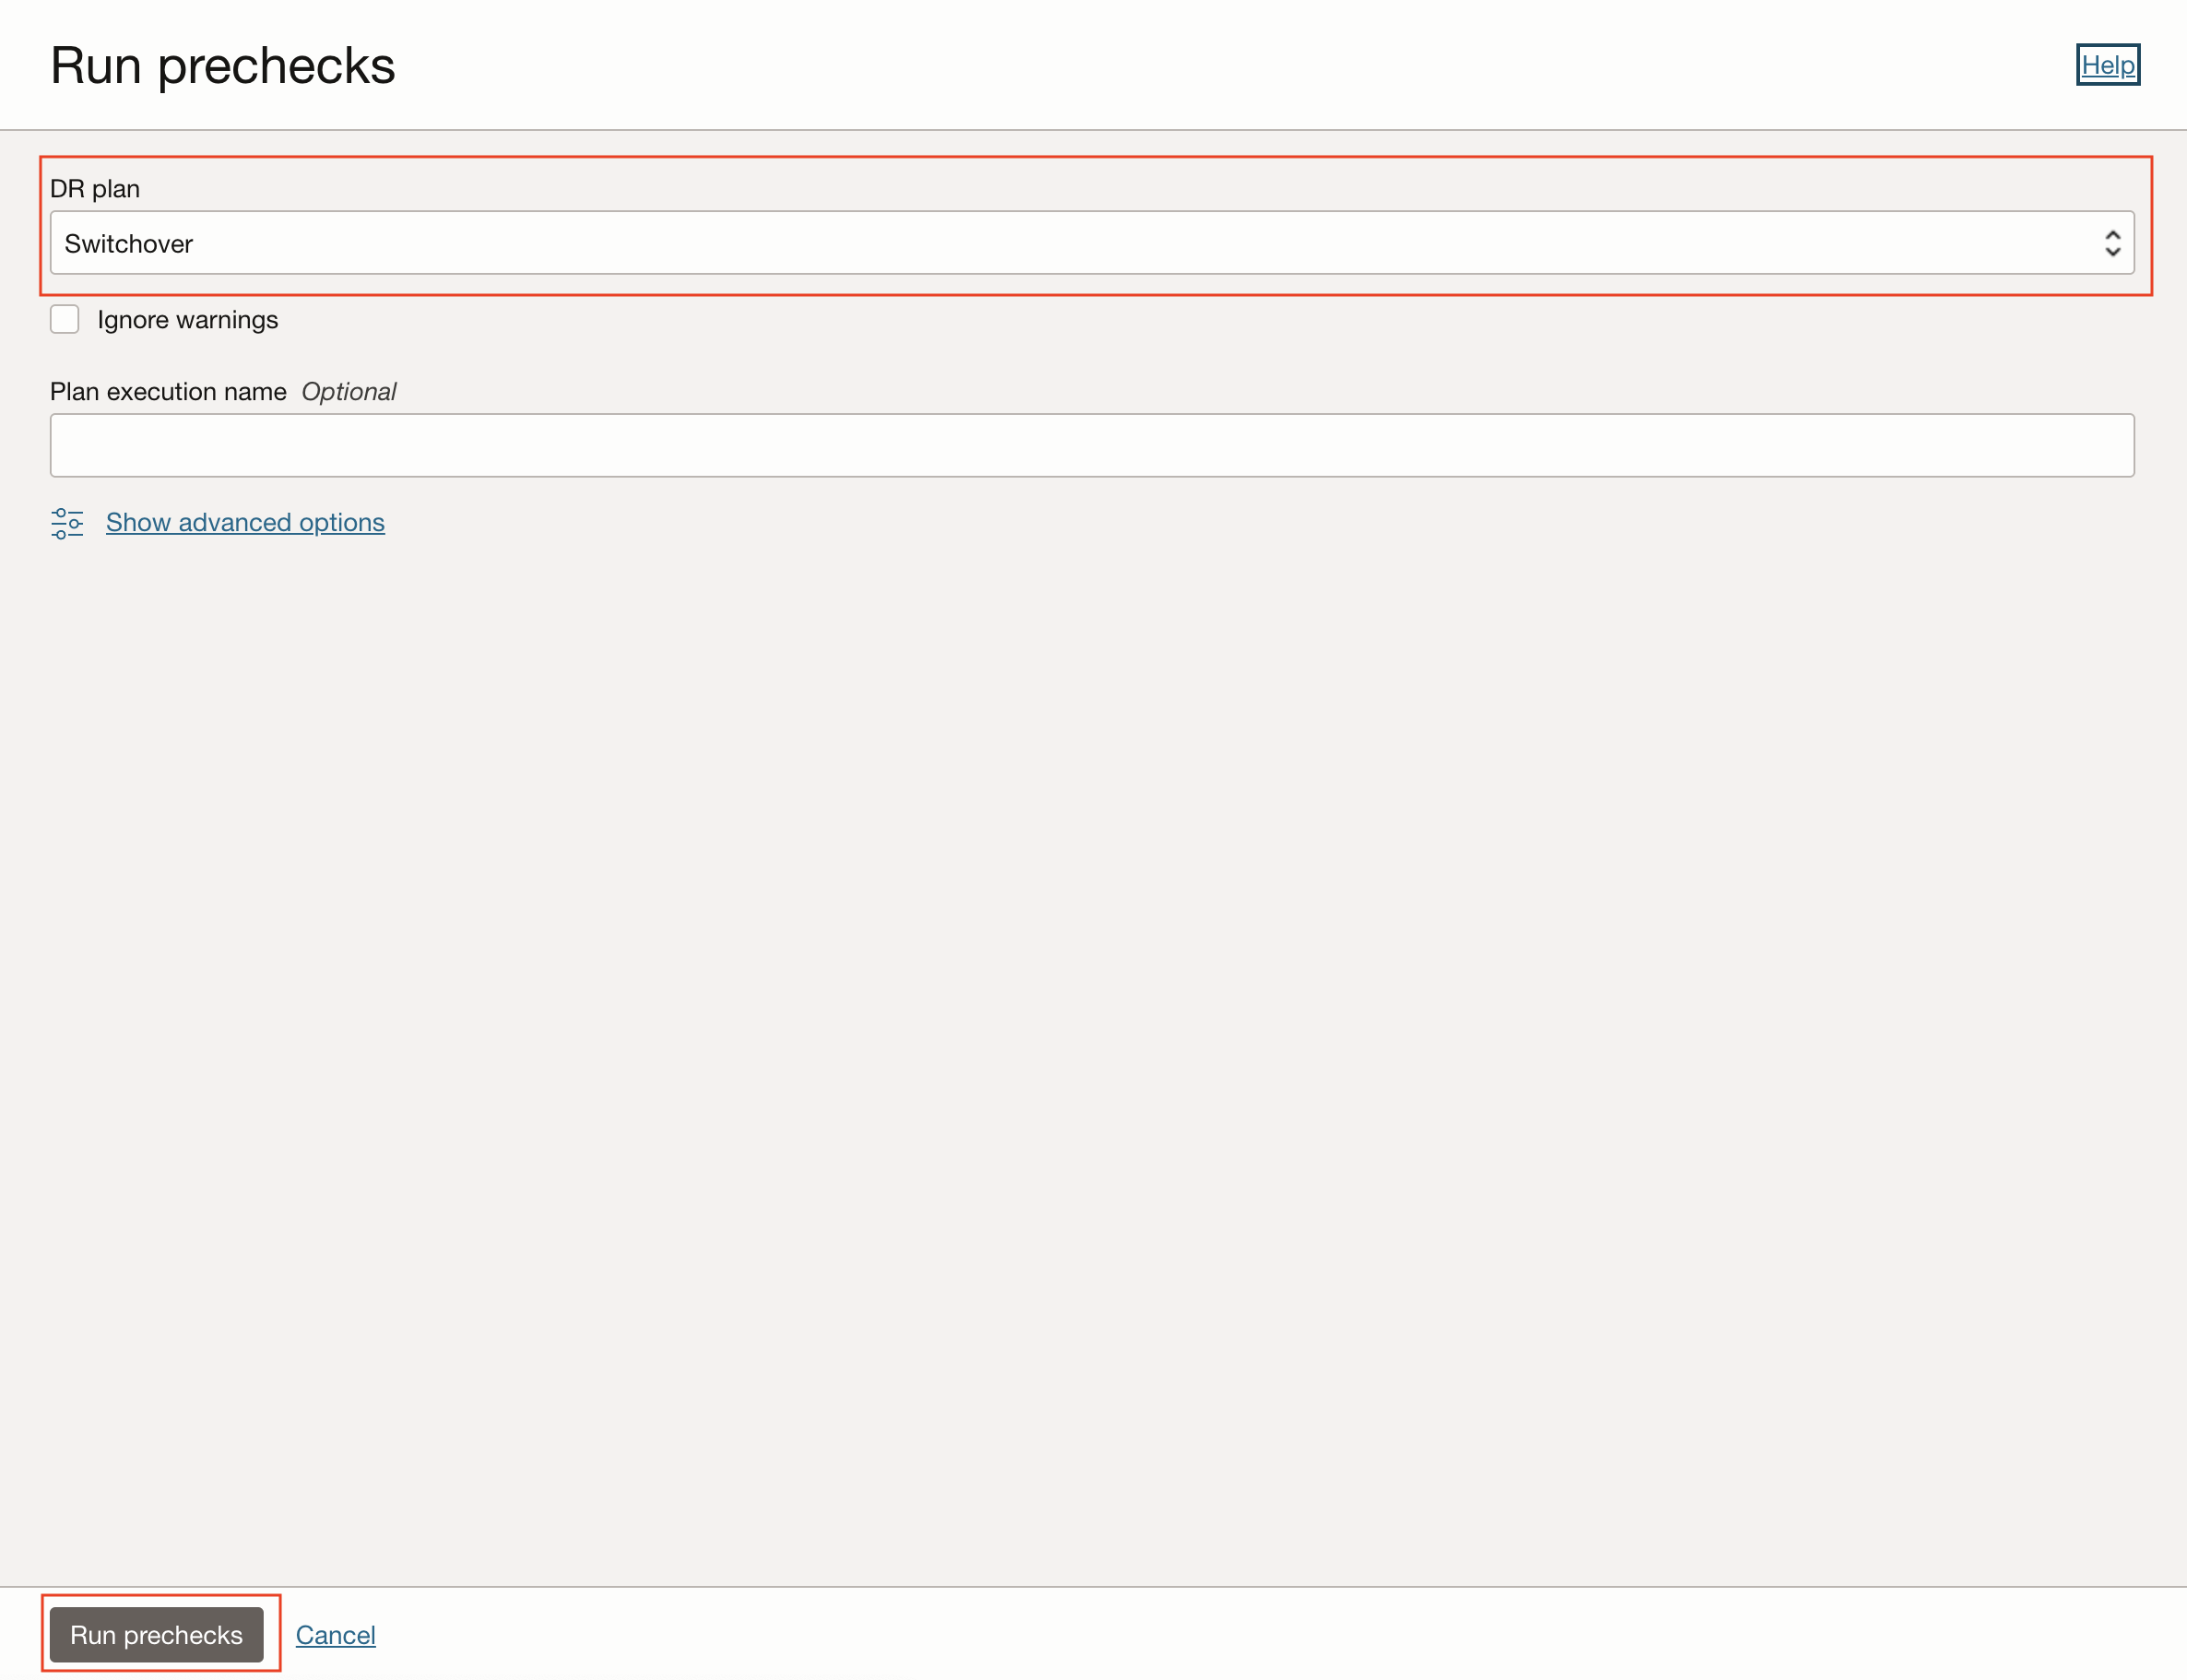The width and height of the screenshot is (2187, 1680).
Task: Change the selected DR plan from Switchover
Action: click(1090, 243)
